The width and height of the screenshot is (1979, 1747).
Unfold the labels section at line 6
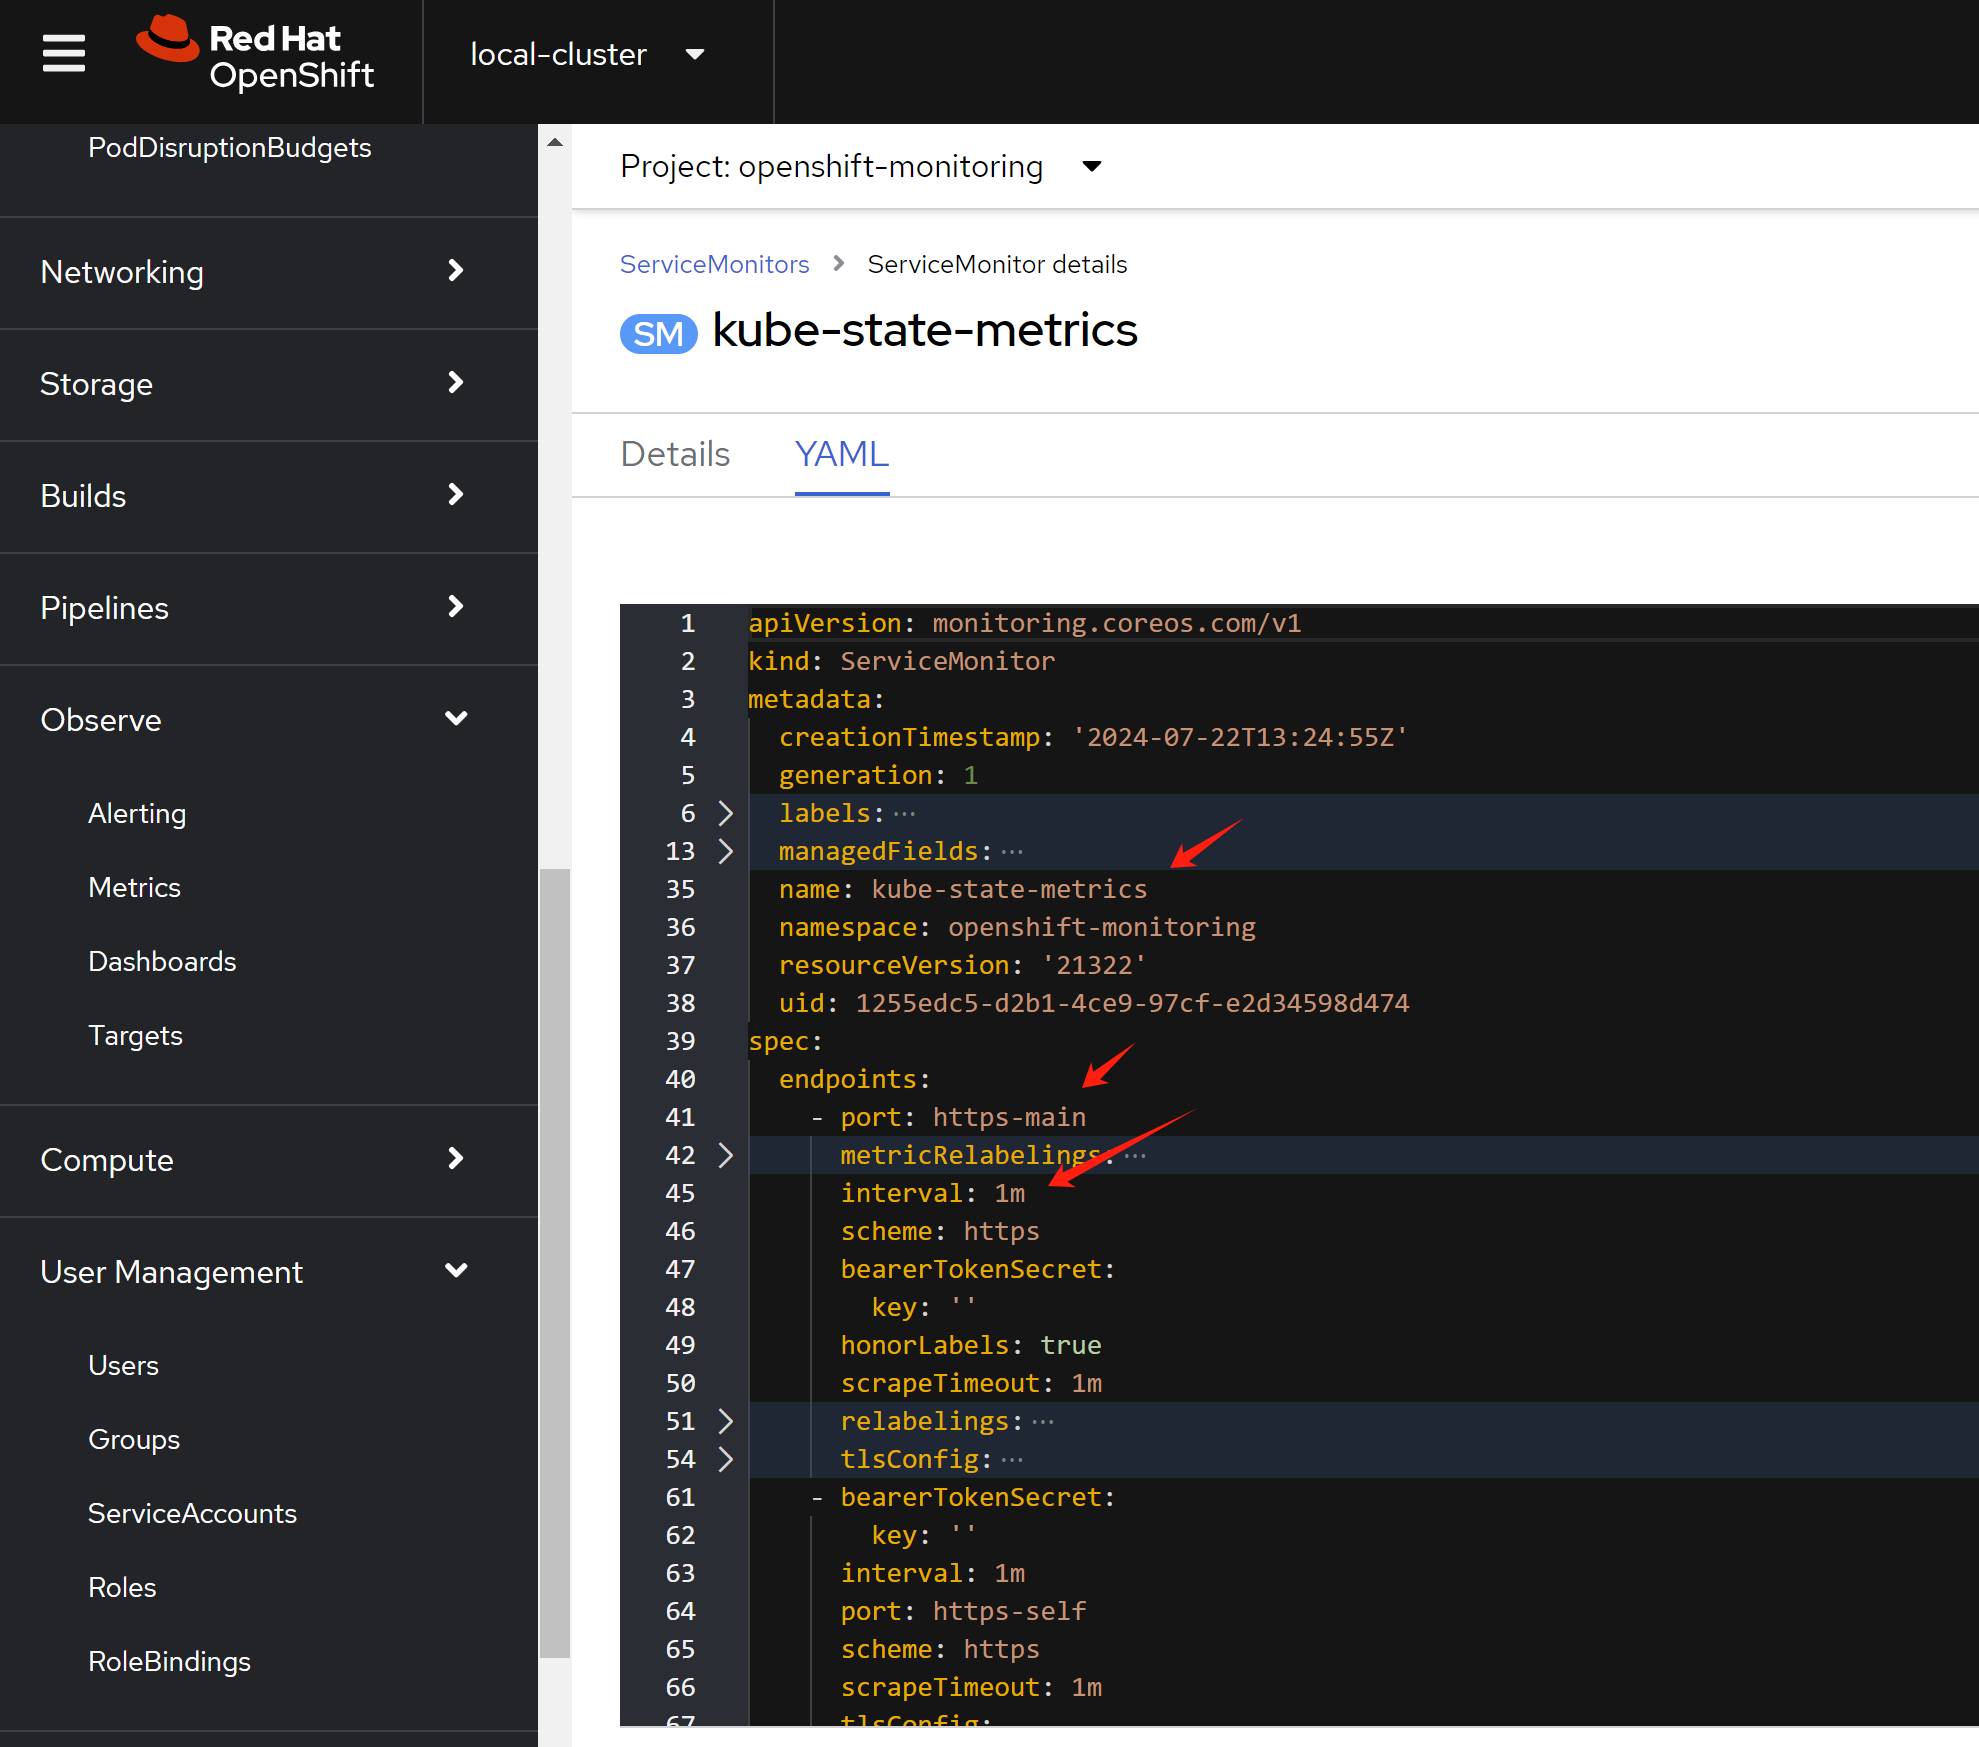point(726,813)
